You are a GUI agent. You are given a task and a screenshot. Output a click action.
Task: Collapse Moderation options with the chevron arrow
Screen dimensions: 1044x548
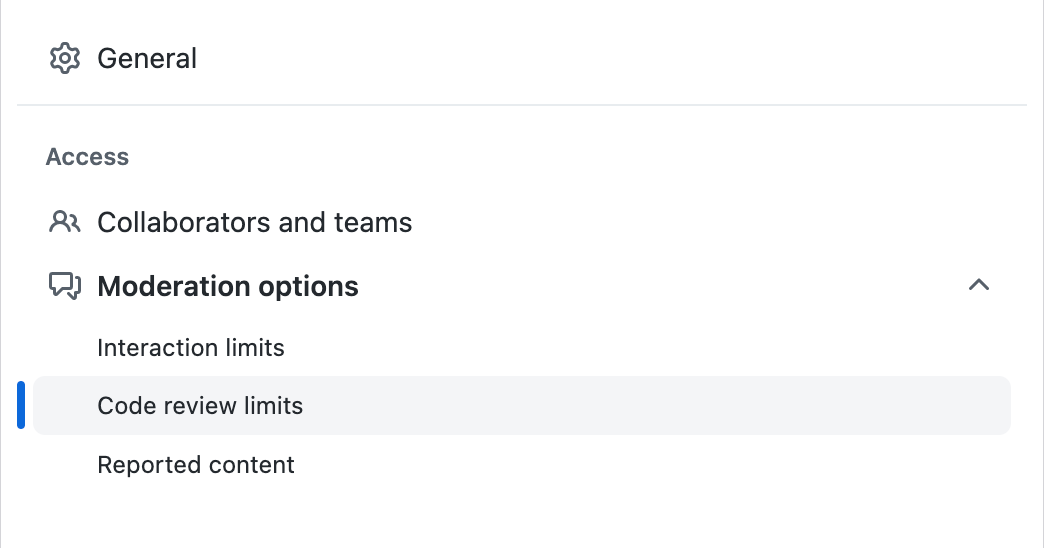(979, 286)
